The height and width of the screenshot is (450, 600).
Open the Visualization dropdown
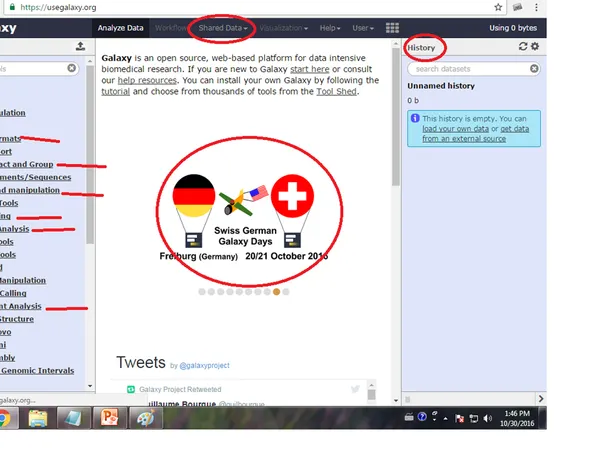(284, 28)
